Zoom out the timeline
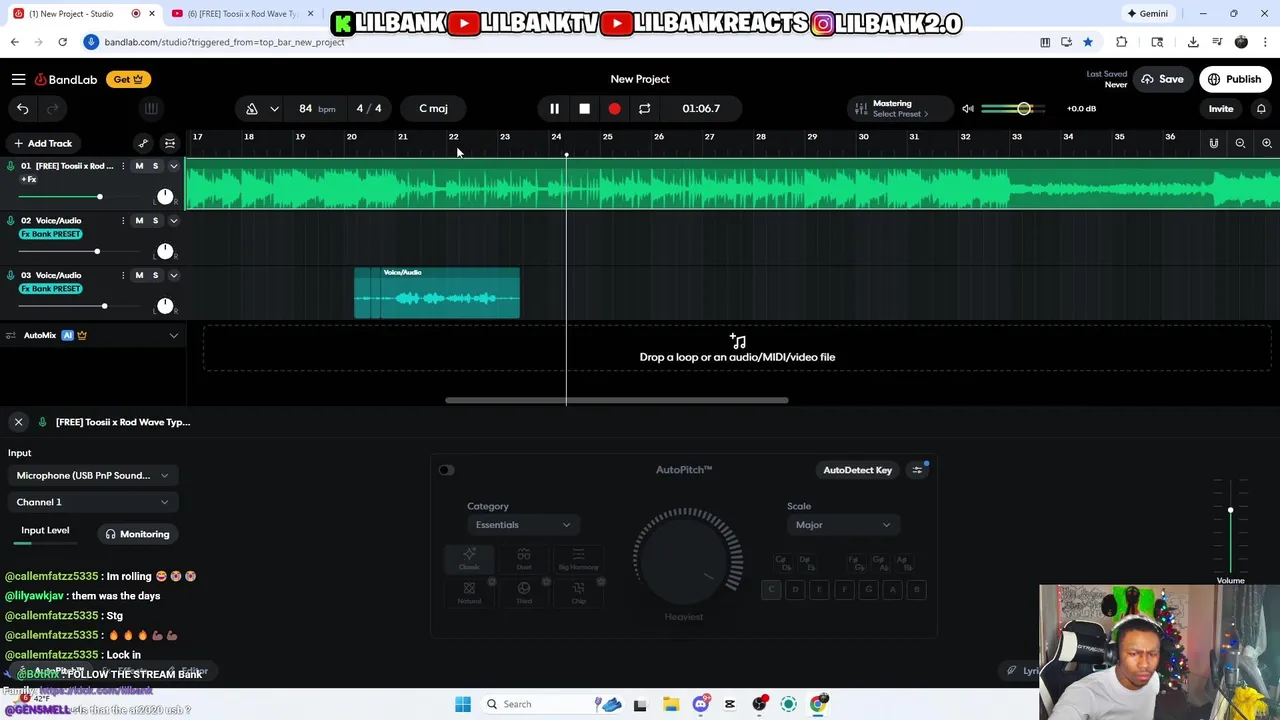The width and height of the screenshot is (1280, 720). [1240, 143]
